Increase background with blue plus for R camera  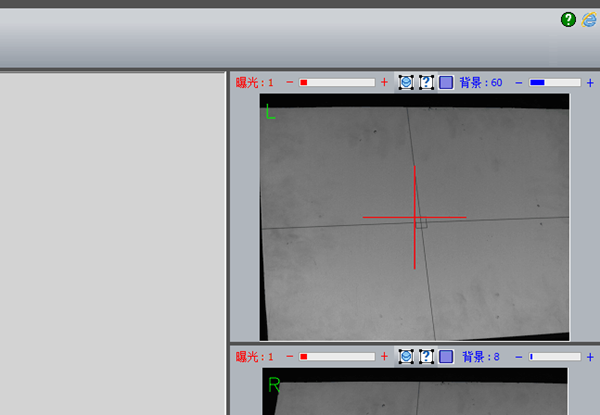click(590, 356)
